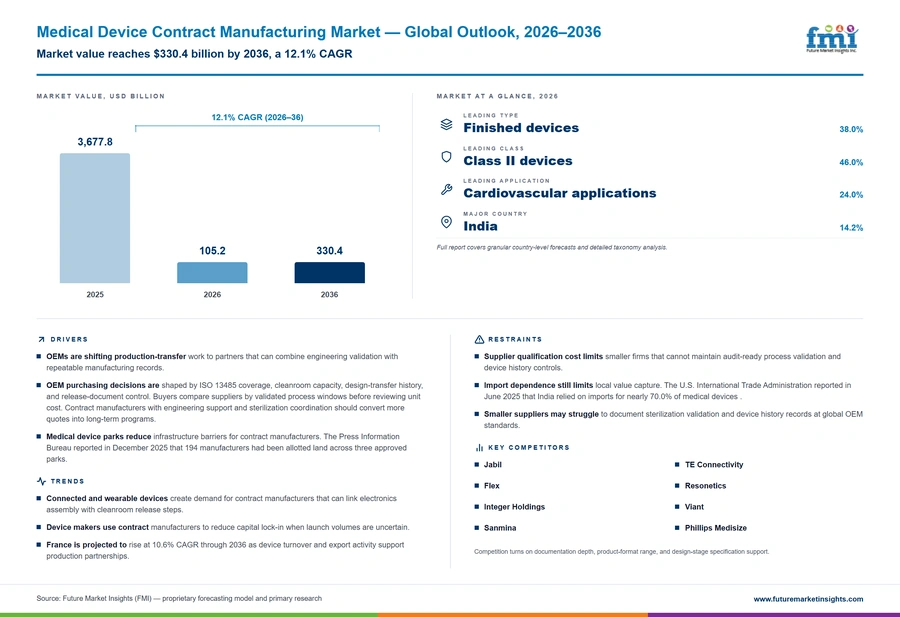Click the 'RESTRAINTS' section heading

(515, 340)
